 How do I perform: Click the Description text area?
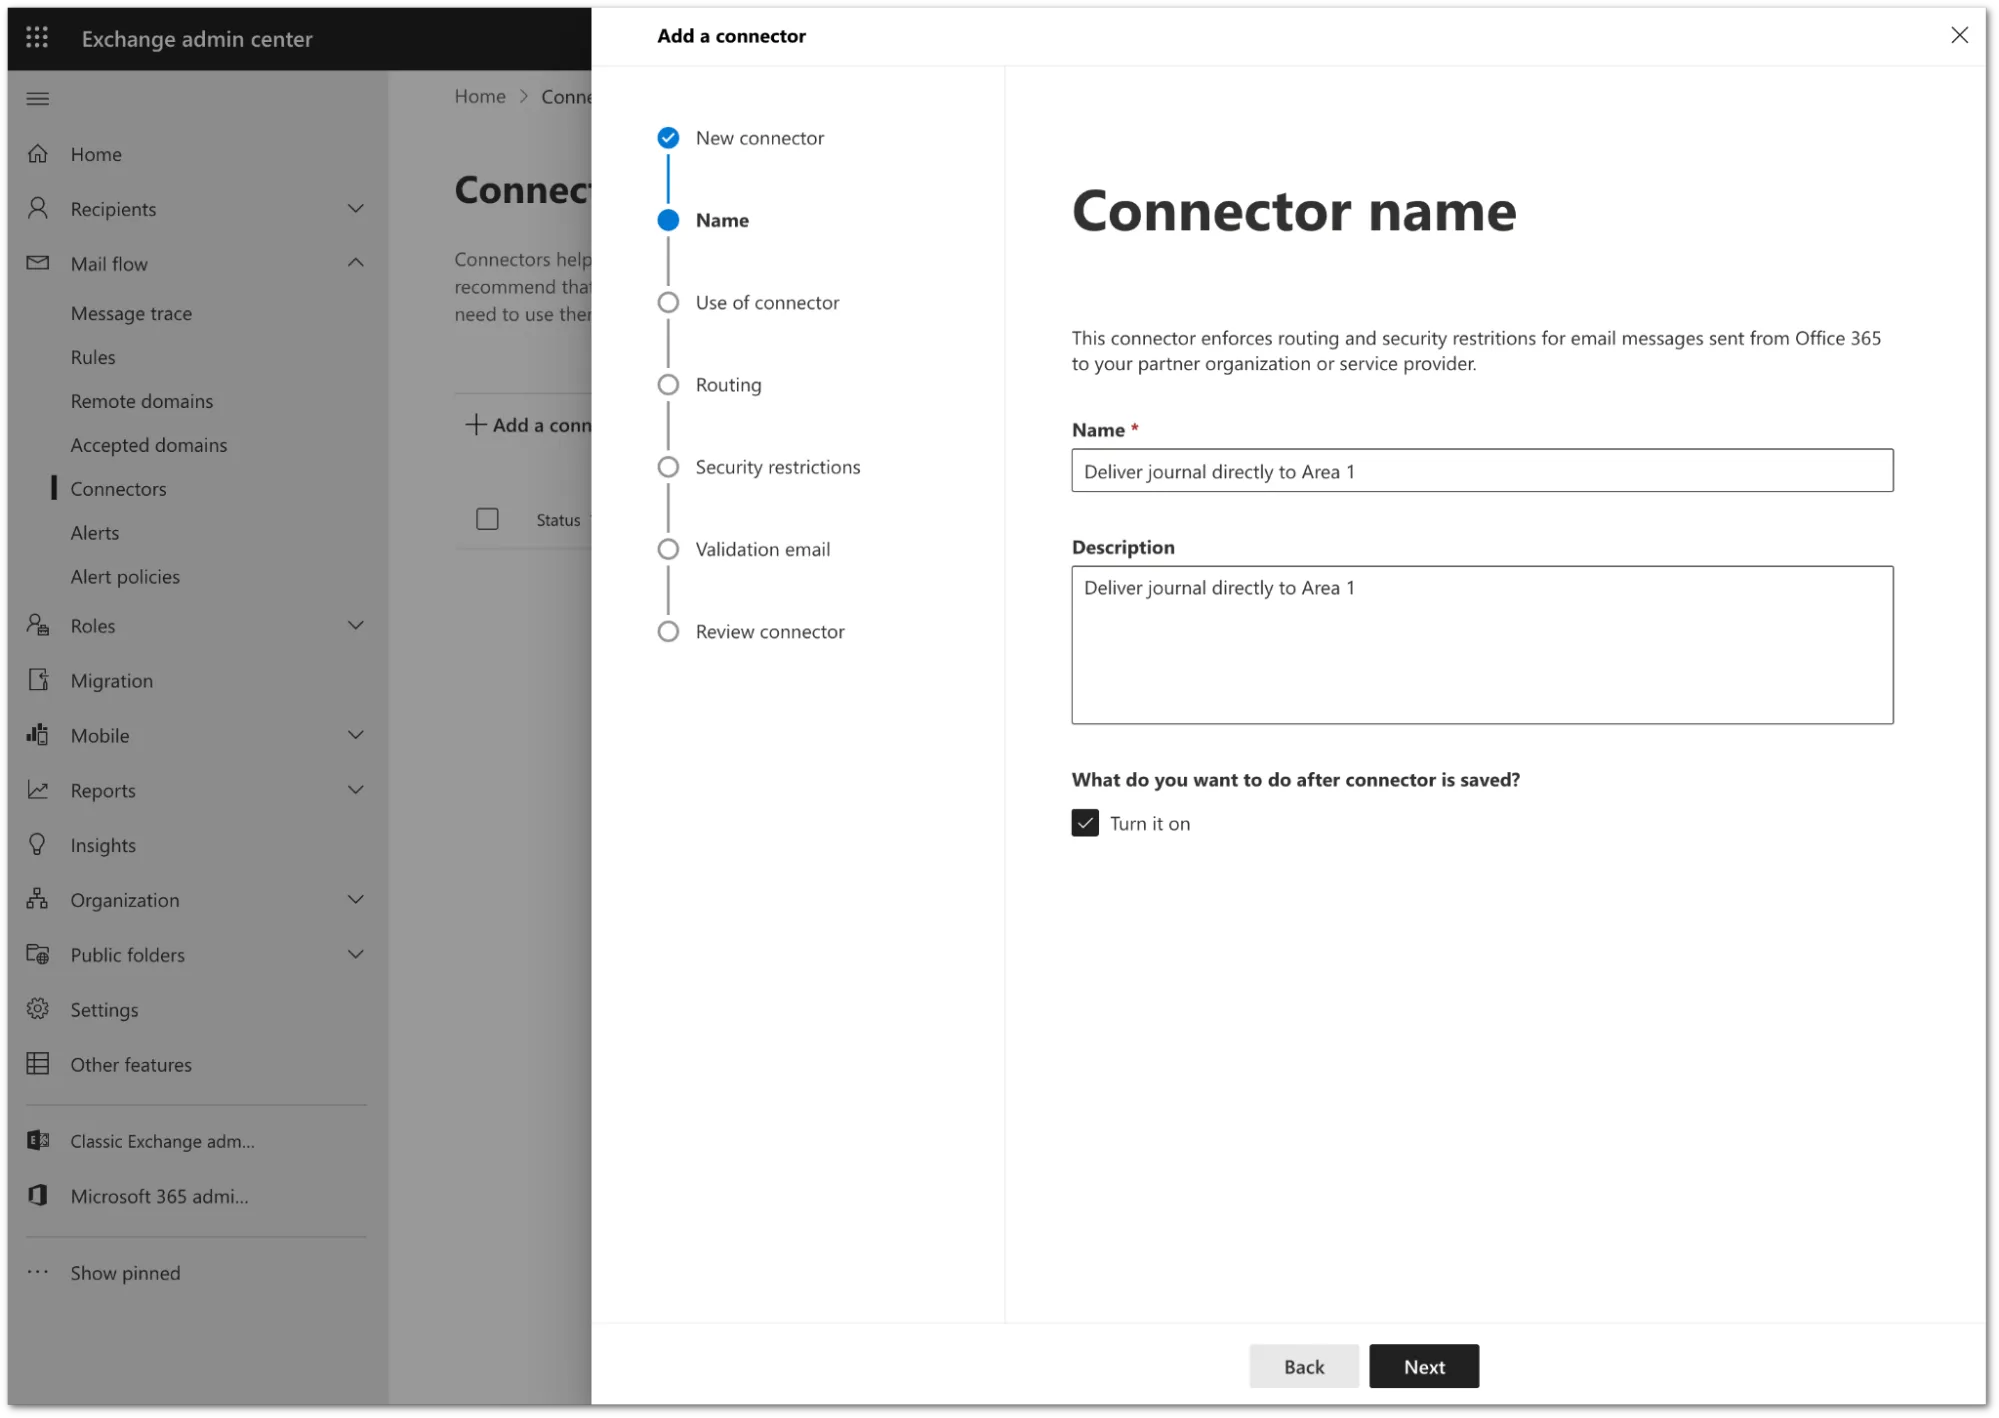coord(1482,643)
